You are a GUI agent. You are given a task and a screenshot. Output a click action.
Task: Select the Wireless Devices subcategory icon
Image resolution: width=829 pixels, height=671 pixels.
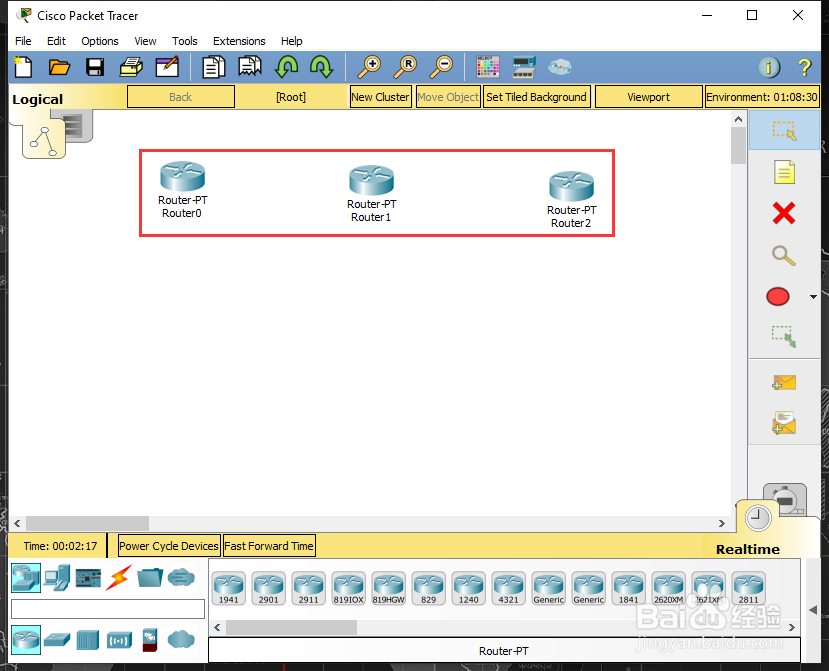coord(119,640)
